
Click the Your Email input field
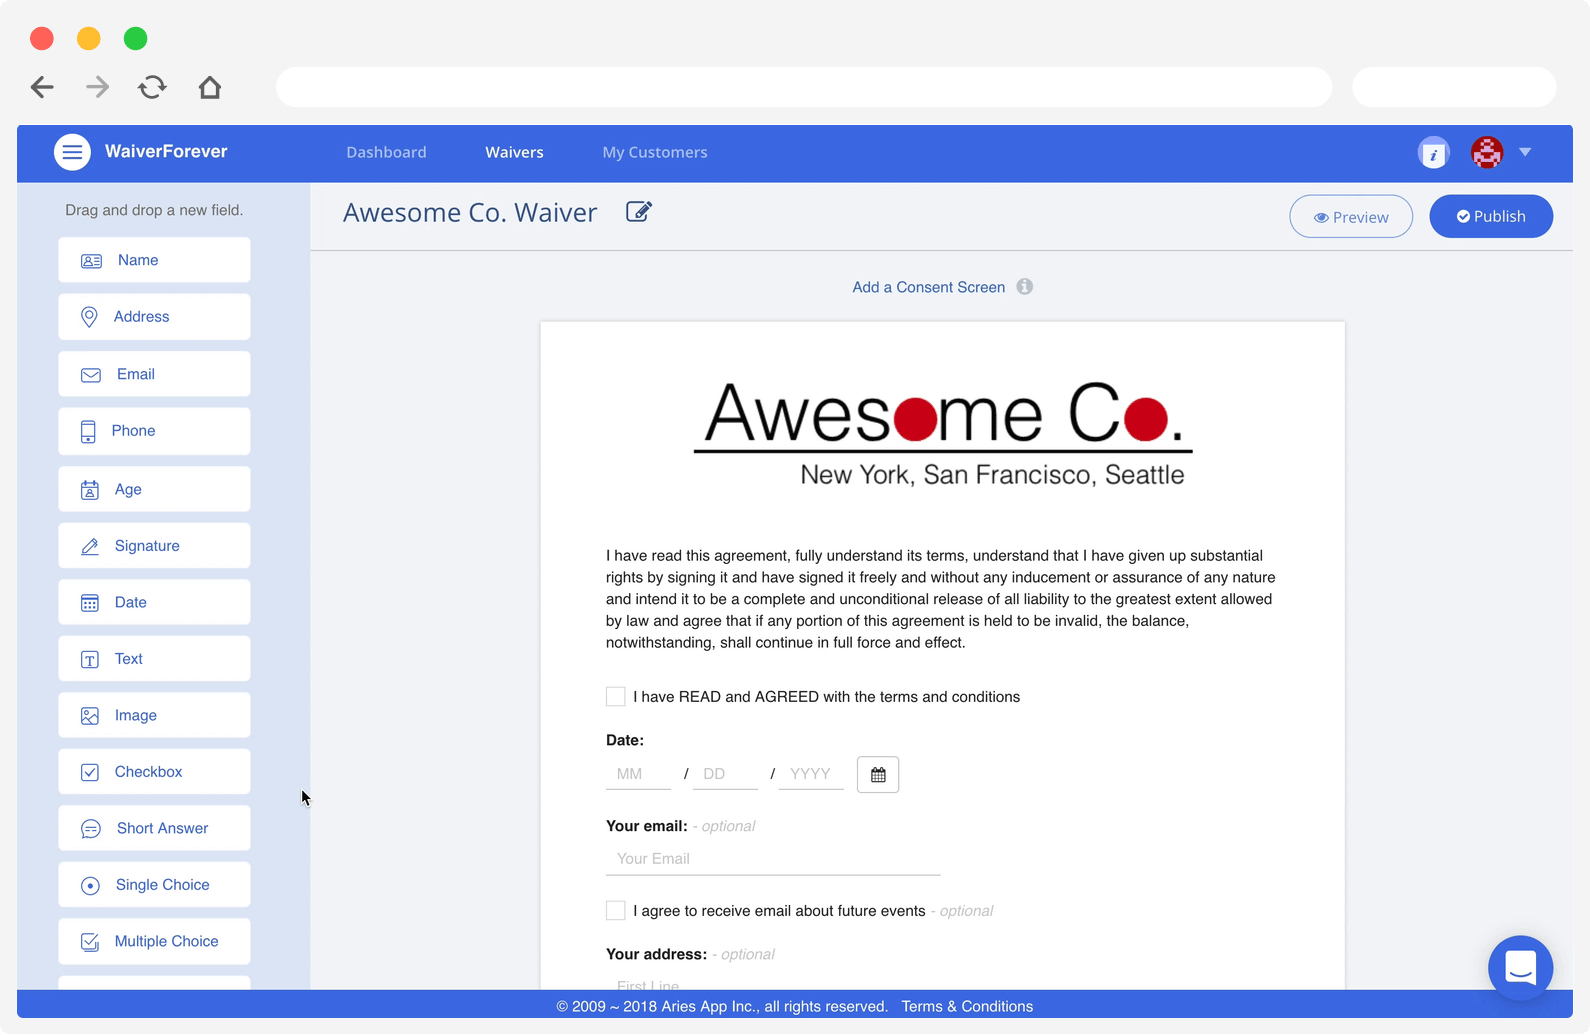773,859
